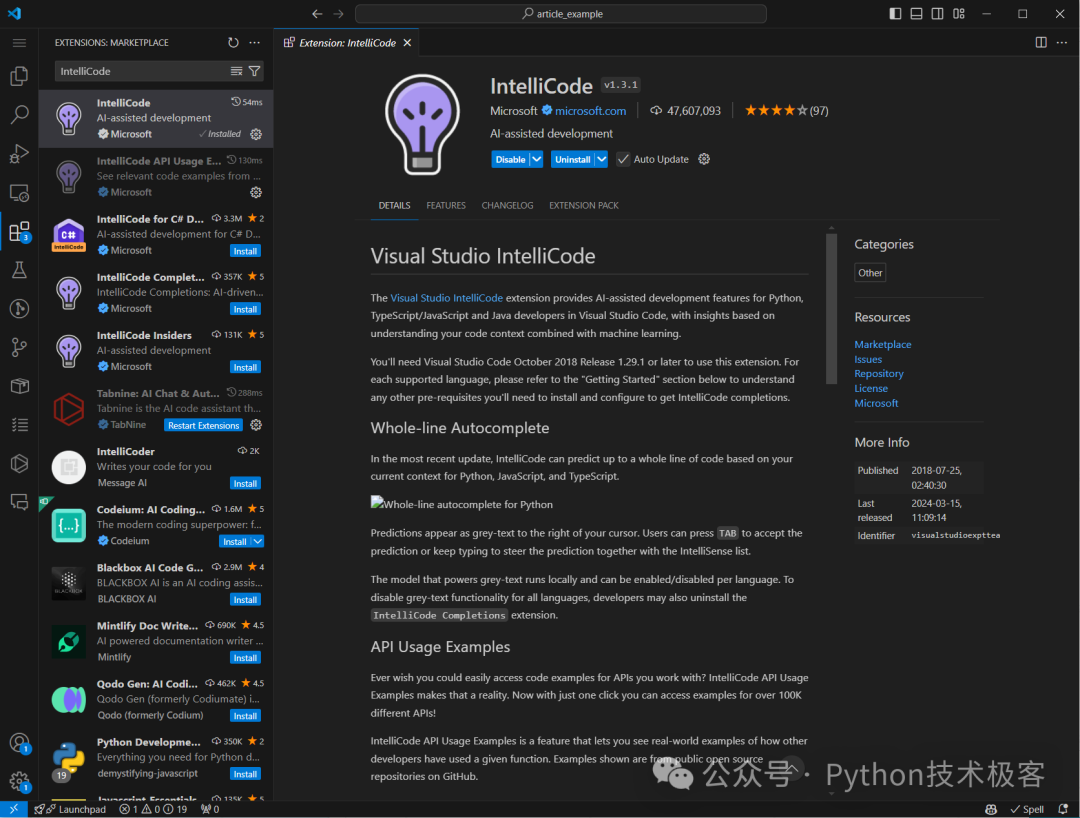
Task: Toggle the Auto Update checkbox
Action: (623, 159)
